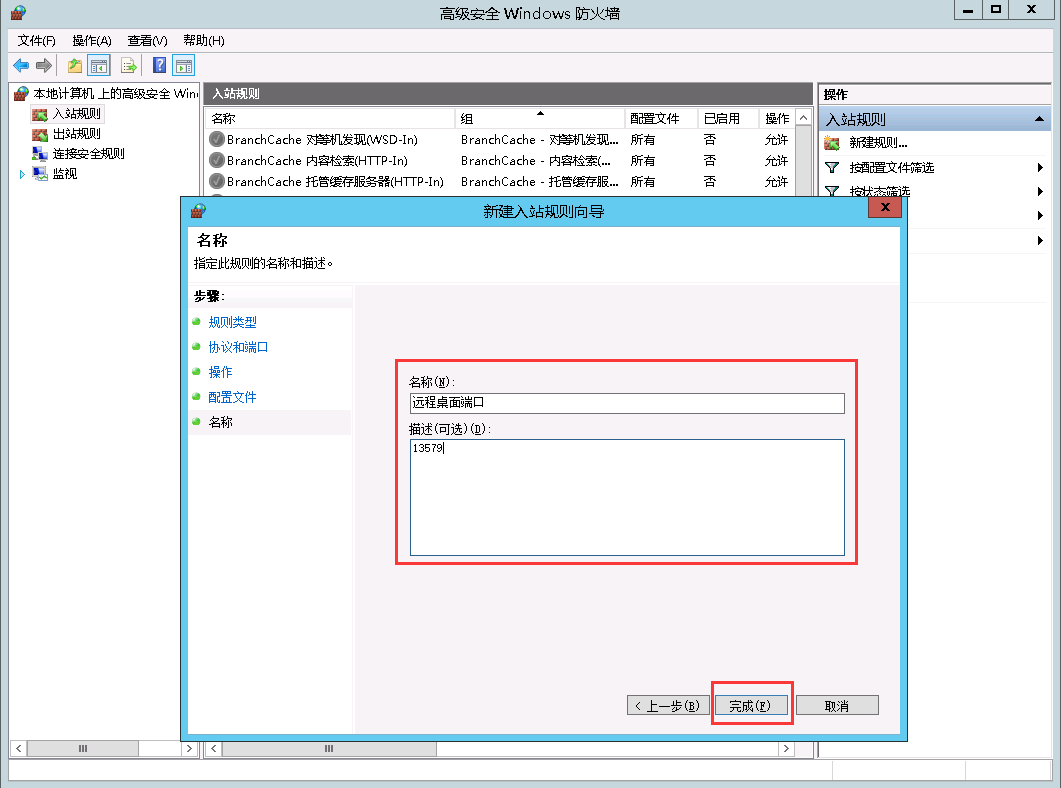Click the 完成(F) button
1061x788 pixels.
(x=752, y=705)
